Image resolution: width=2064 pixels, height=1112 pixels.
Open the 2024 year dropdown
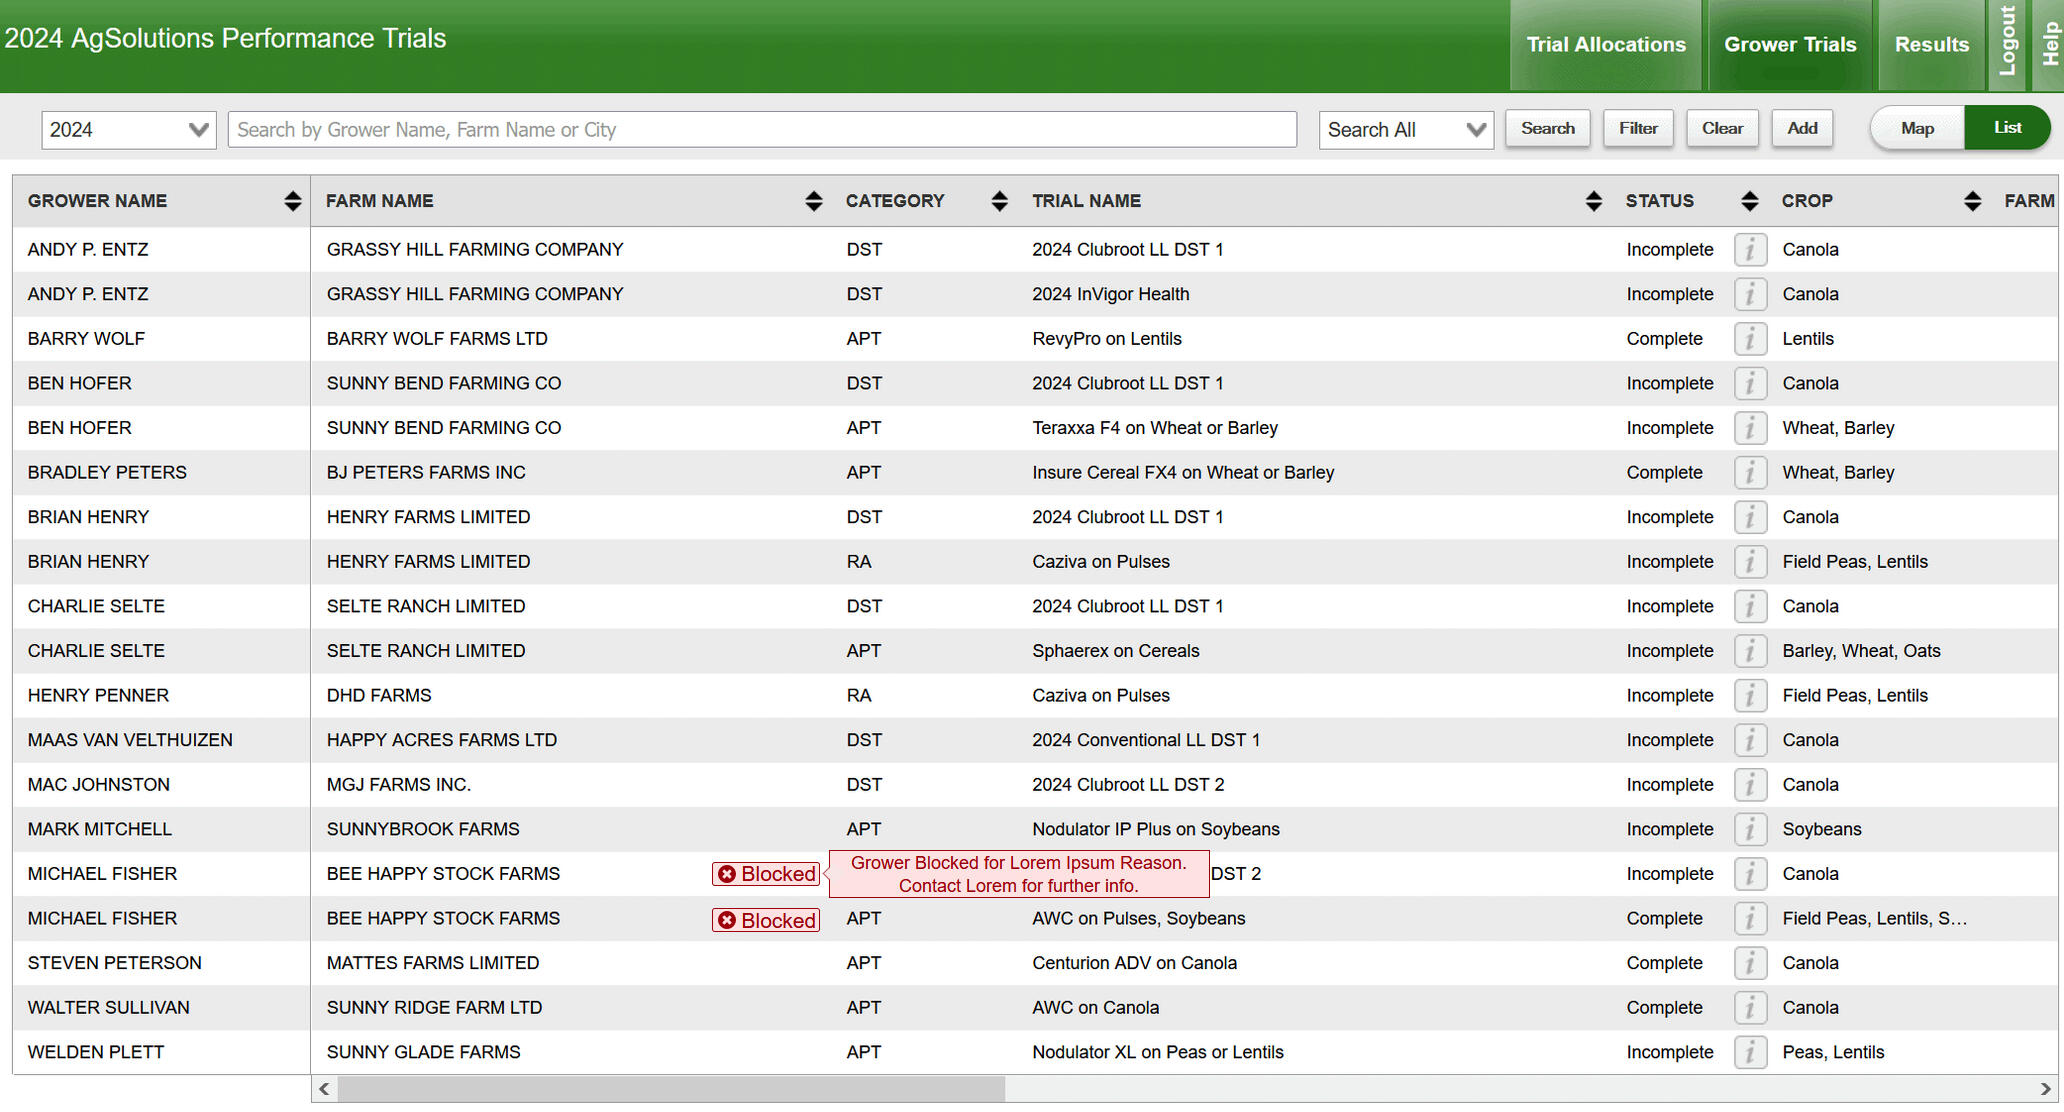click(x=128, y=130)
